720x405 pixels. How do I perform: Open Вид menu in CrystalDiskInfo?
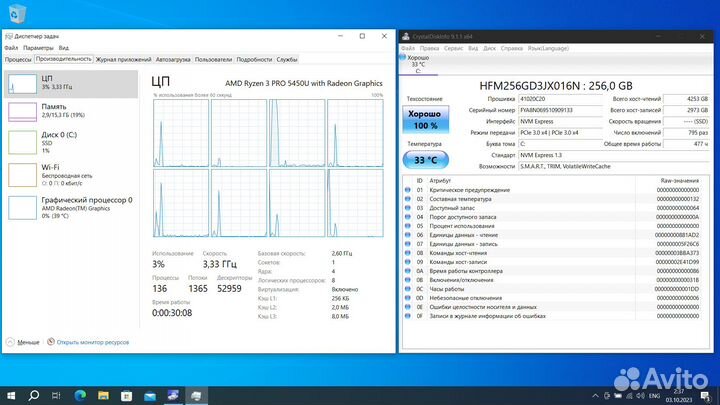click(473, 48)
